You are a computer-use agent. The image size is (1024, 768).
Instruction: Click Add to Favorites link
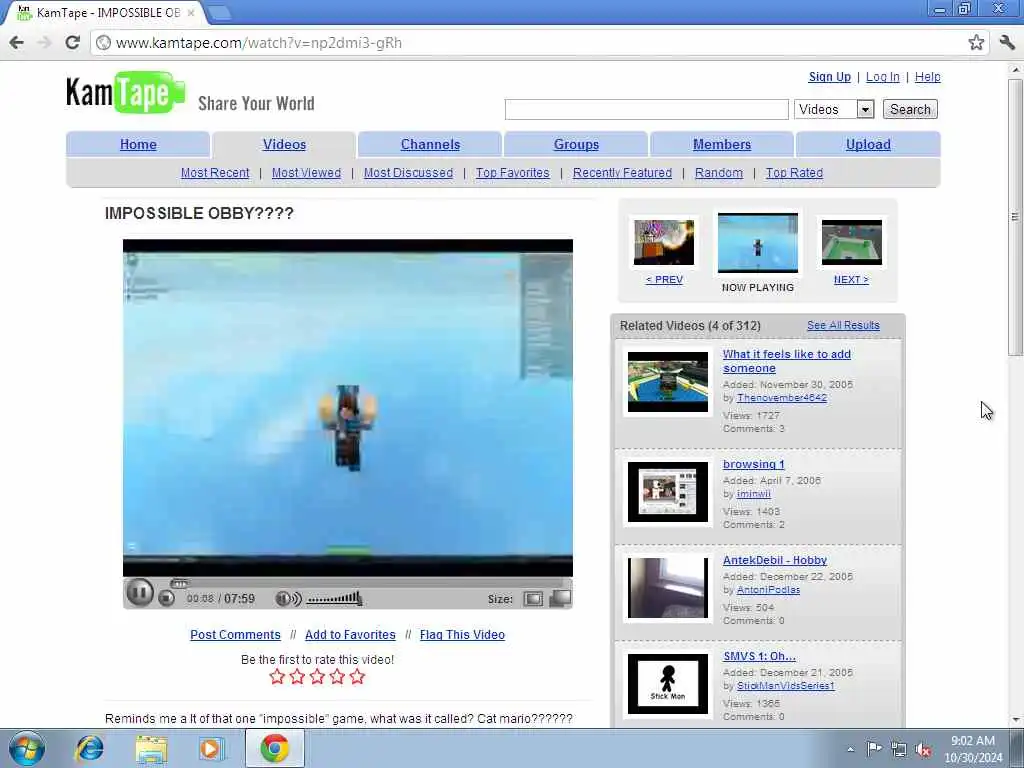[x=350, y=634]
